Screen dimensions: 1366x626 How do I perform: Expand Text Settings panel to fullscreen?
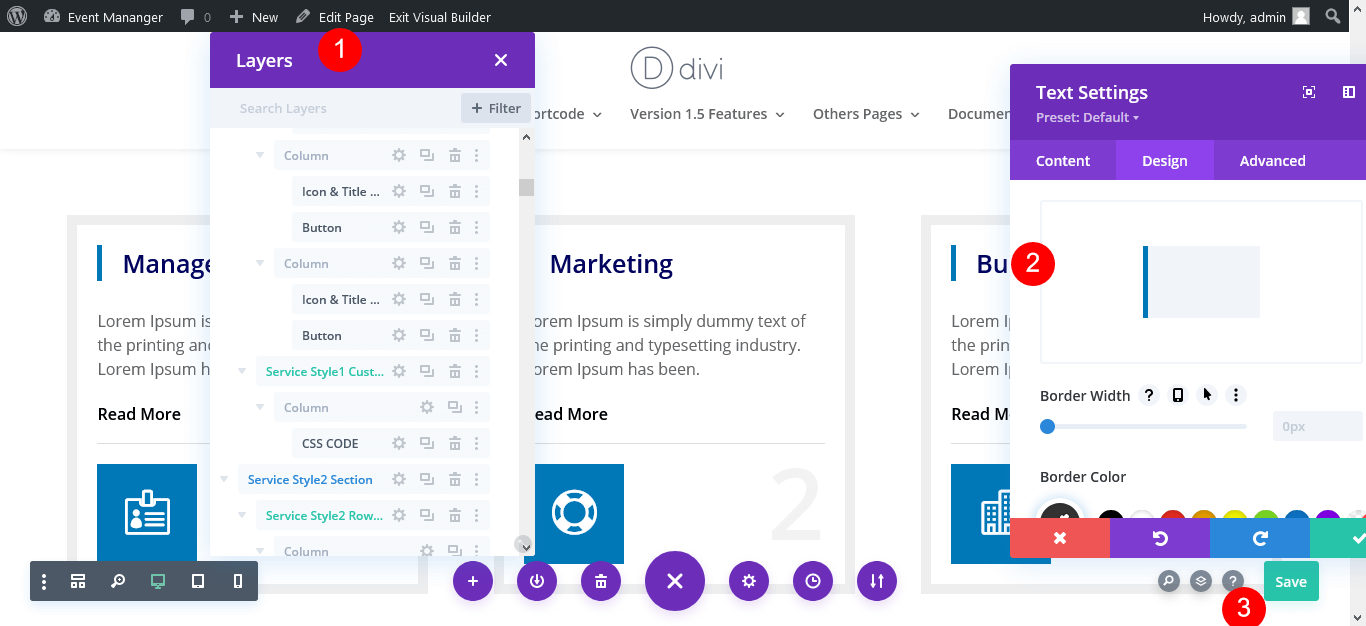pyautogui.click(x=1309, y=92)
